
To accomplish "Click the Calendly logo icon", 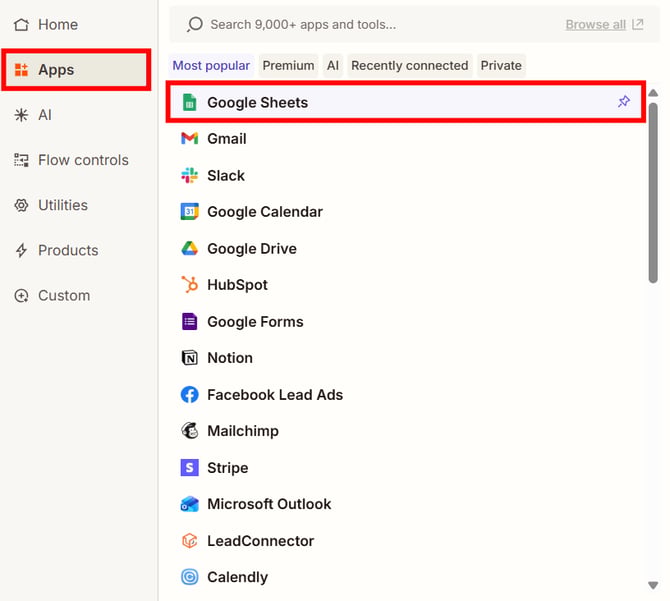I will [x=190, y=578].
